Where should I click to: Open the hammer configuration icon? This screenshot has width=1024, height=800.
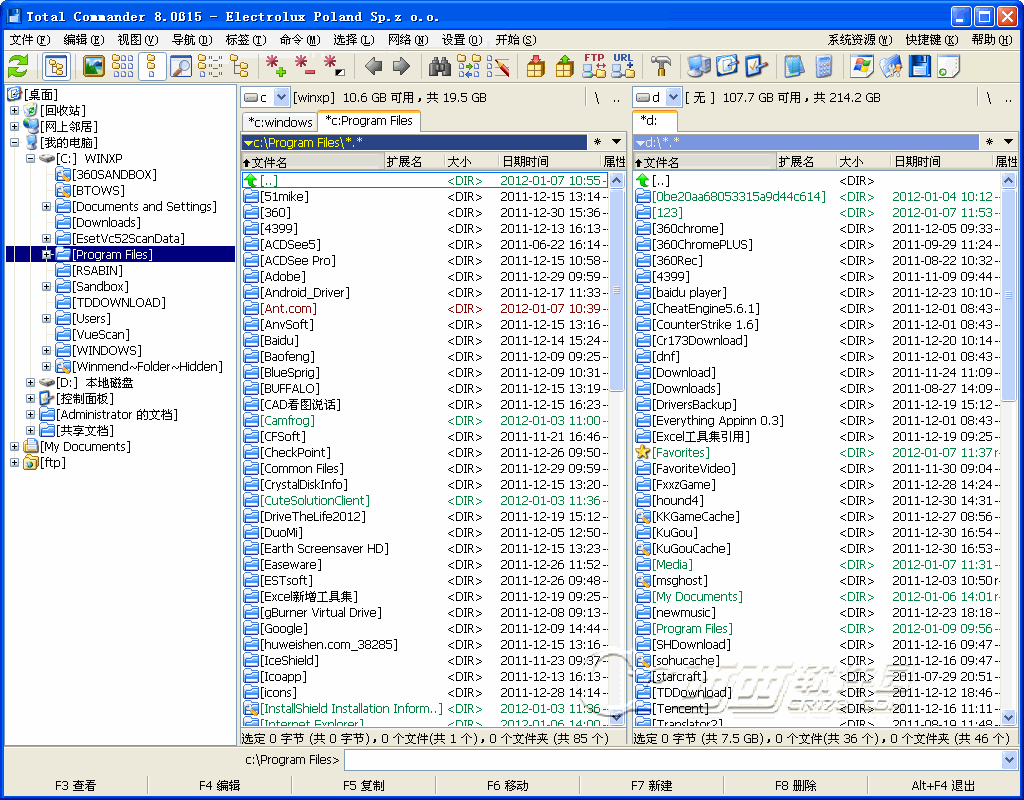click(661, 66)
